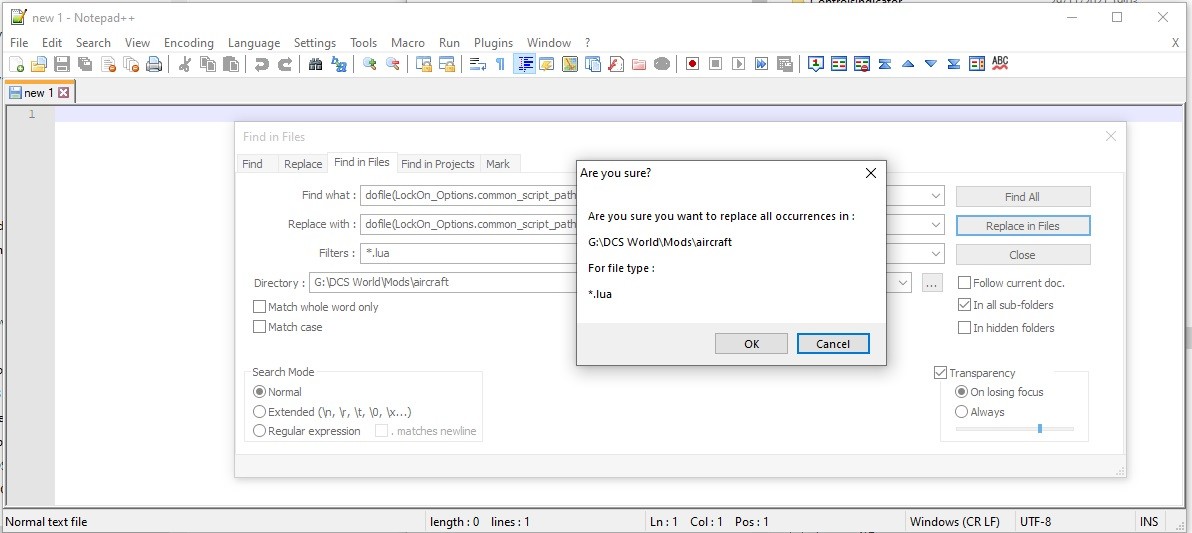
Task: Open the Encoding menu
Action: pos(189,43)
